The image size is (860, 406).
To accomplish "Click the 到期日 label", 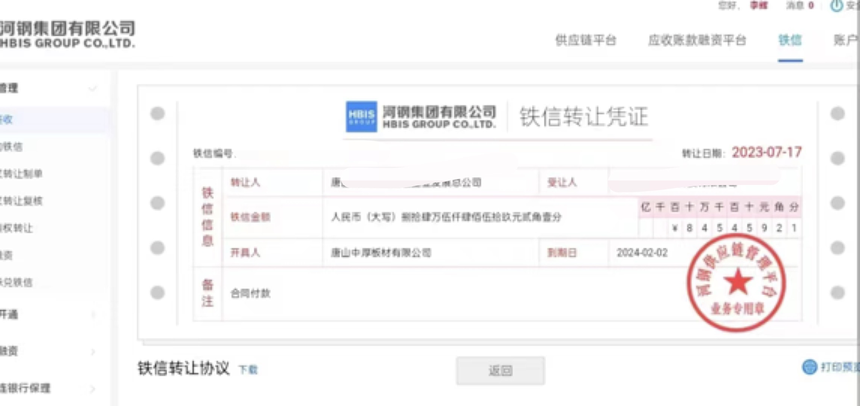I will click(x=562, y=253).
